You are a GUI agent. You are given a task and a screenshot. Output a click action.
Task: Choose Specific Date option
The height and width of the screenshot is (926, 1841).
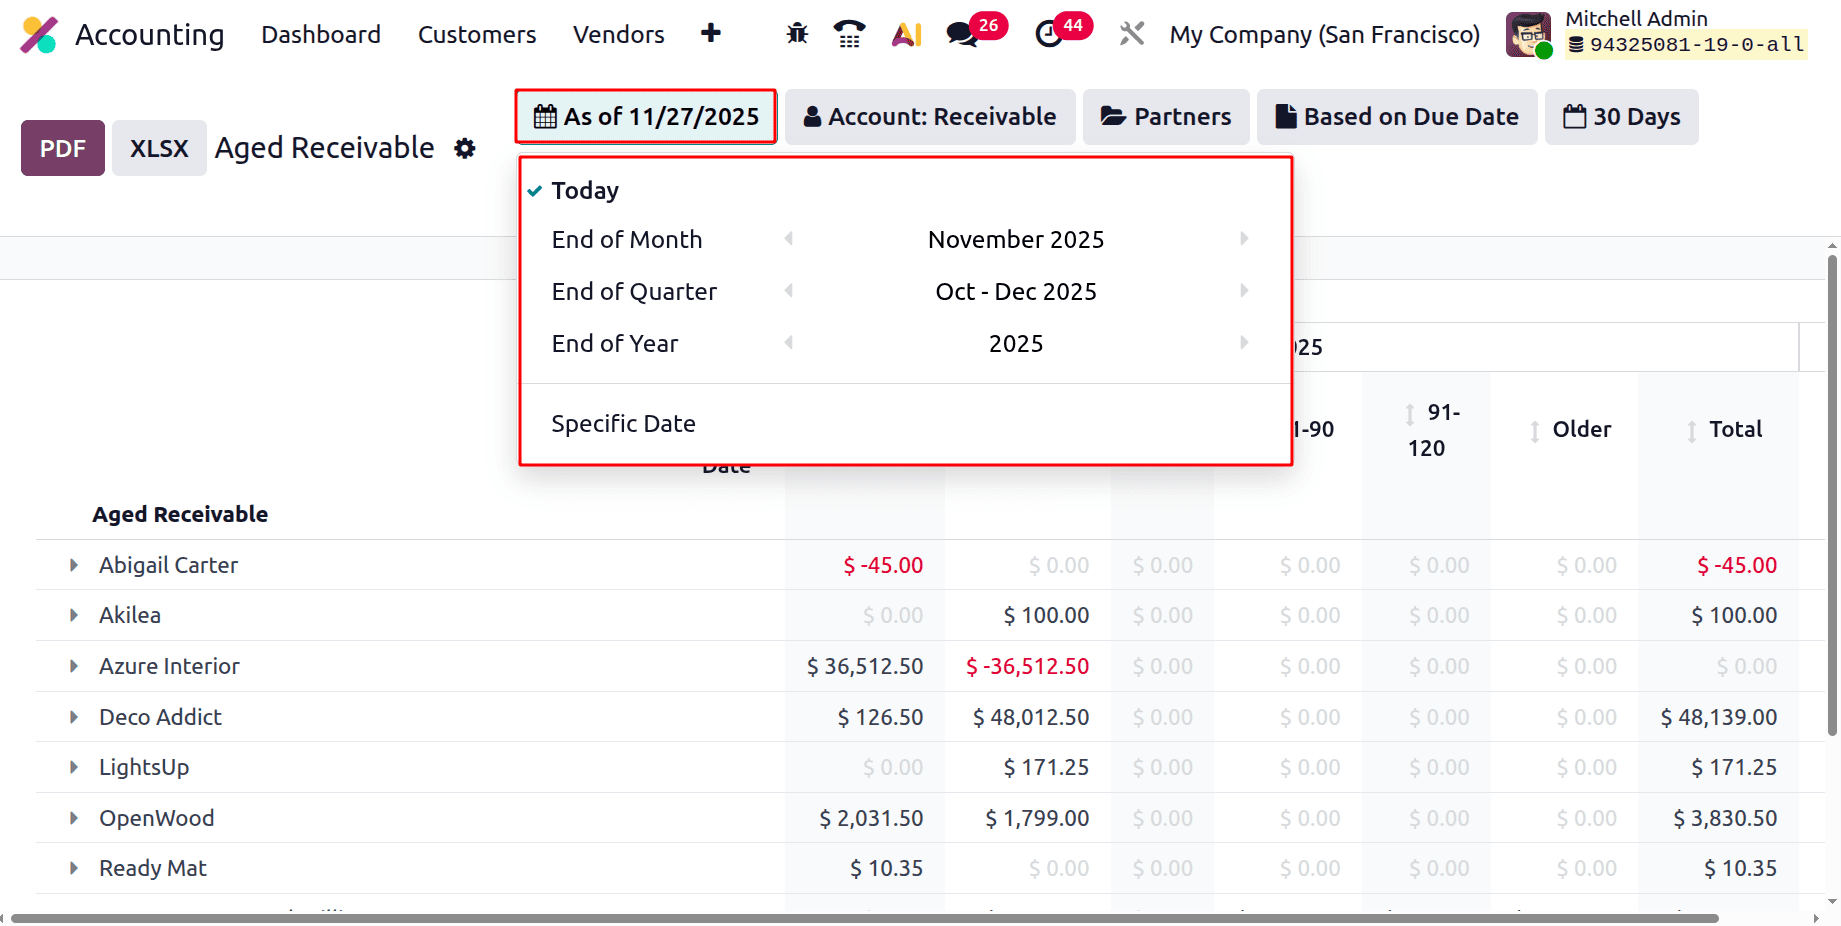623,424
